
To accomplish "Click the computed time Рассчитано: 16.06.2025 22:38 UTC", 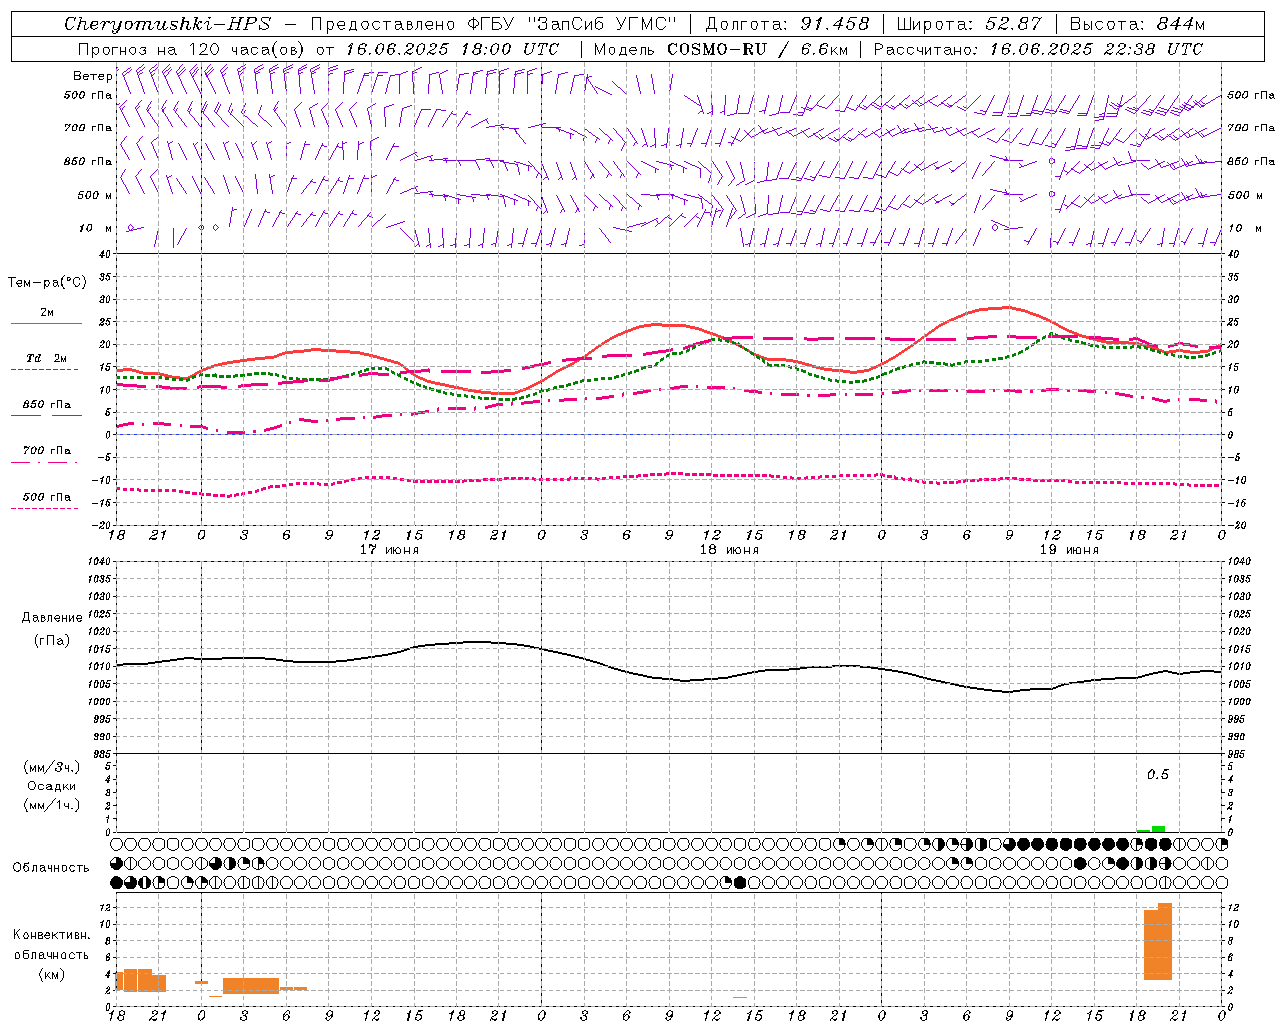I will [x=1038, y=48].
